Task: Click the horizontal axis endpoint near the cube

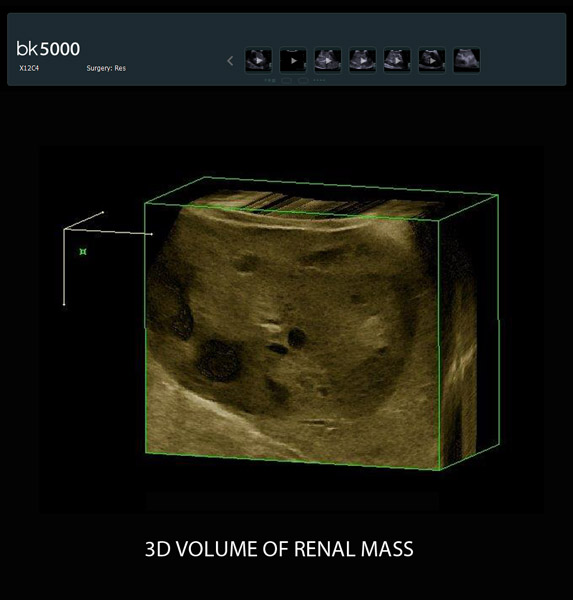Action: coord(152,234)
